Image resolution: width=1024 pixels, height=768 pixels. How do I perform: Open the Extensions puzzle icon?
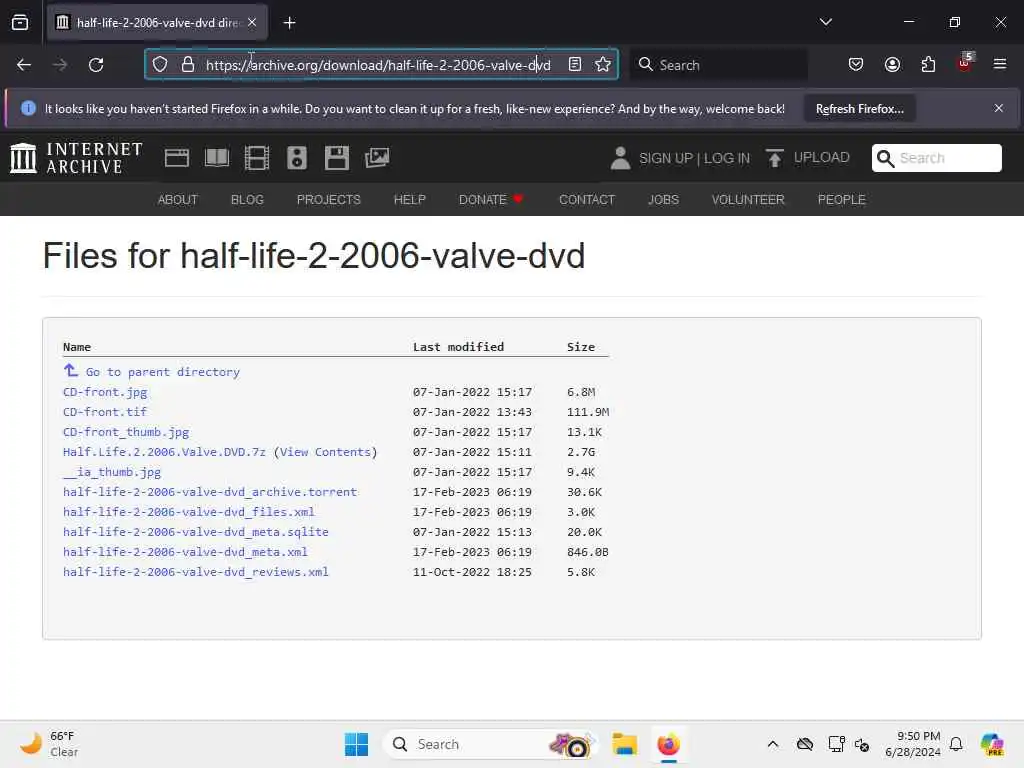coord(928,65)
